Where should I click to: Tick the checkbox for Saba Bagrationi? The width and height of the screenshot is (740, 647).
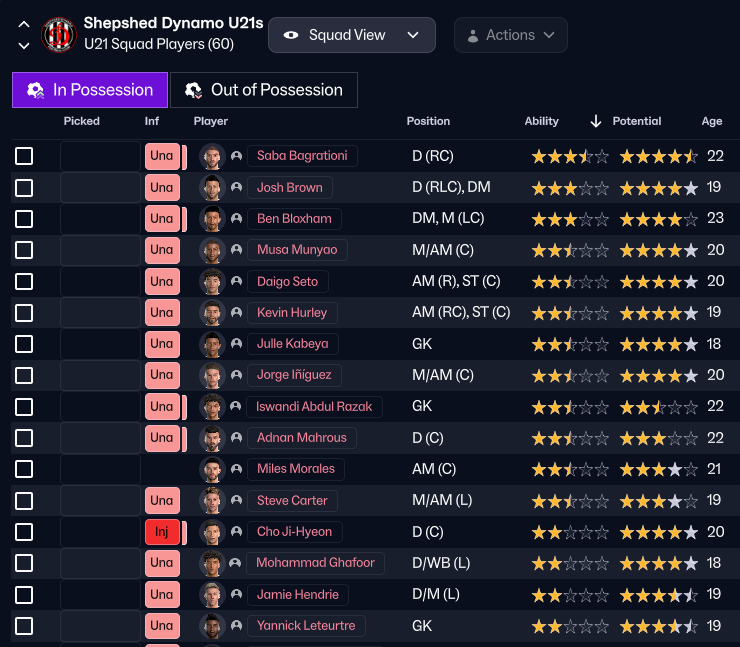pos(24,156)
